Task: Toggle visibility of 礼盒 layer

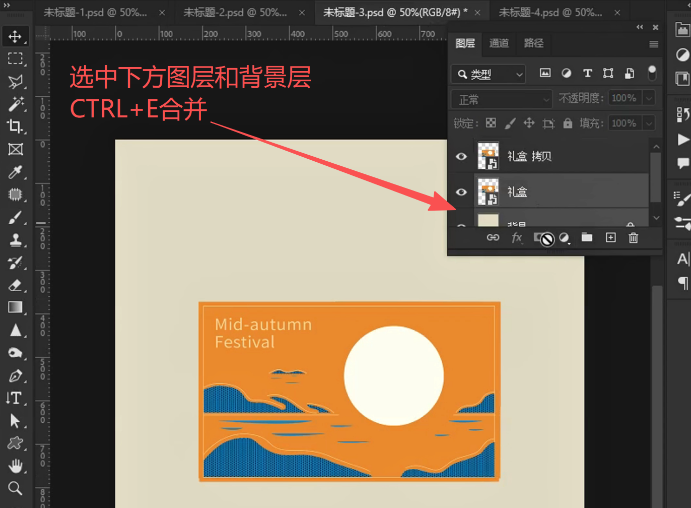Action: 461,192
